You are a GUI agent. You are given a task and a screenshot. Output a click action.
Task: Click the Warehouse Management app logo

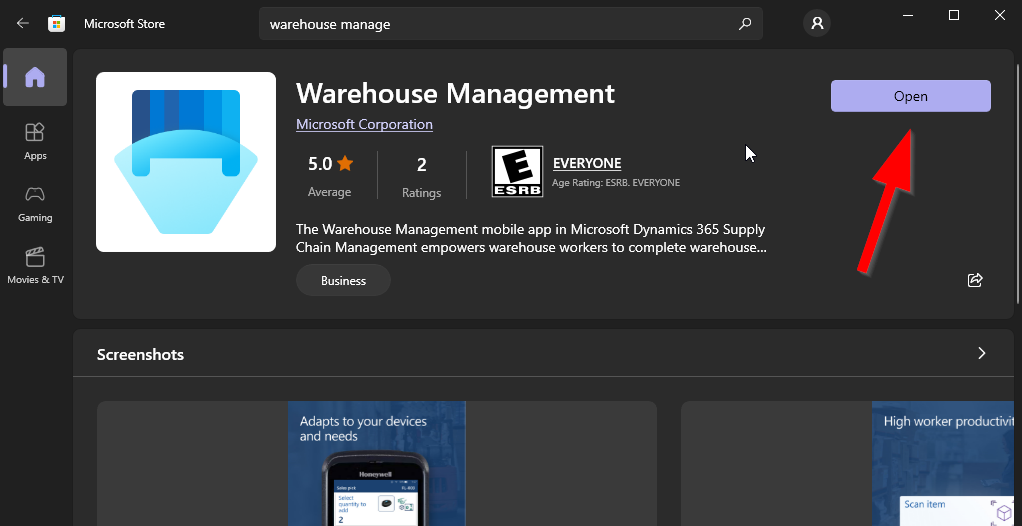186,162
